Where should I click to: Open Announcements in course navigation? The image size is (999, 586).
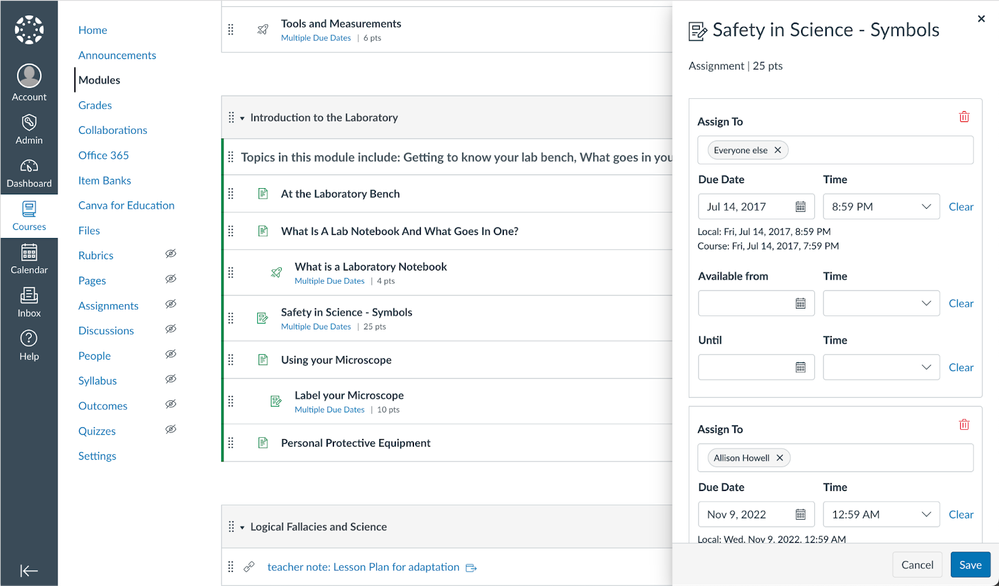tap(117, 55)
